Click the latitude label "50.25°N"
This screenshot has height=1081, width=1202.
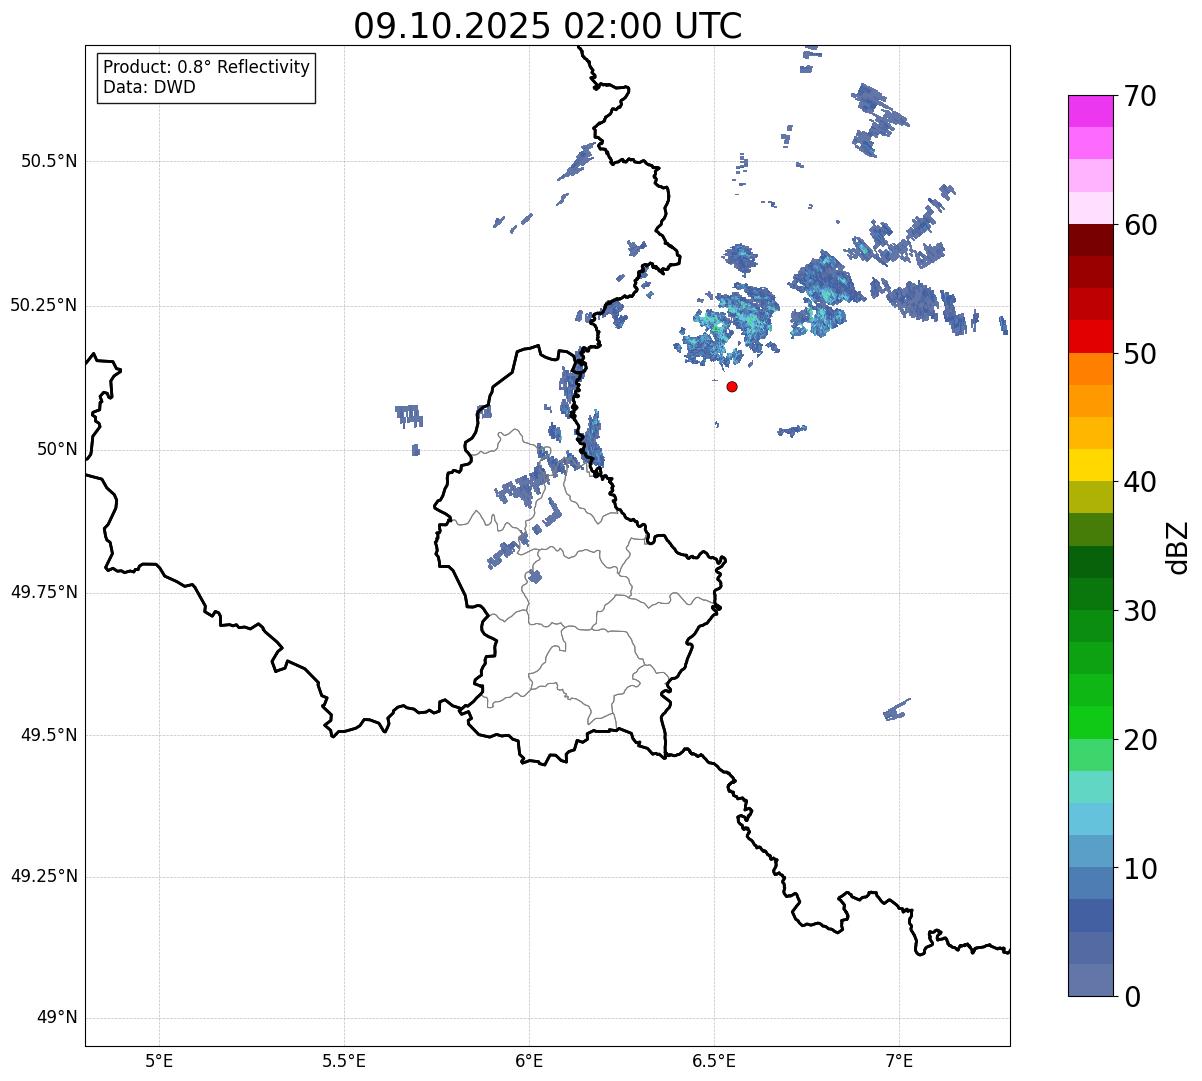pyautogui.click(x=43, y=305)
